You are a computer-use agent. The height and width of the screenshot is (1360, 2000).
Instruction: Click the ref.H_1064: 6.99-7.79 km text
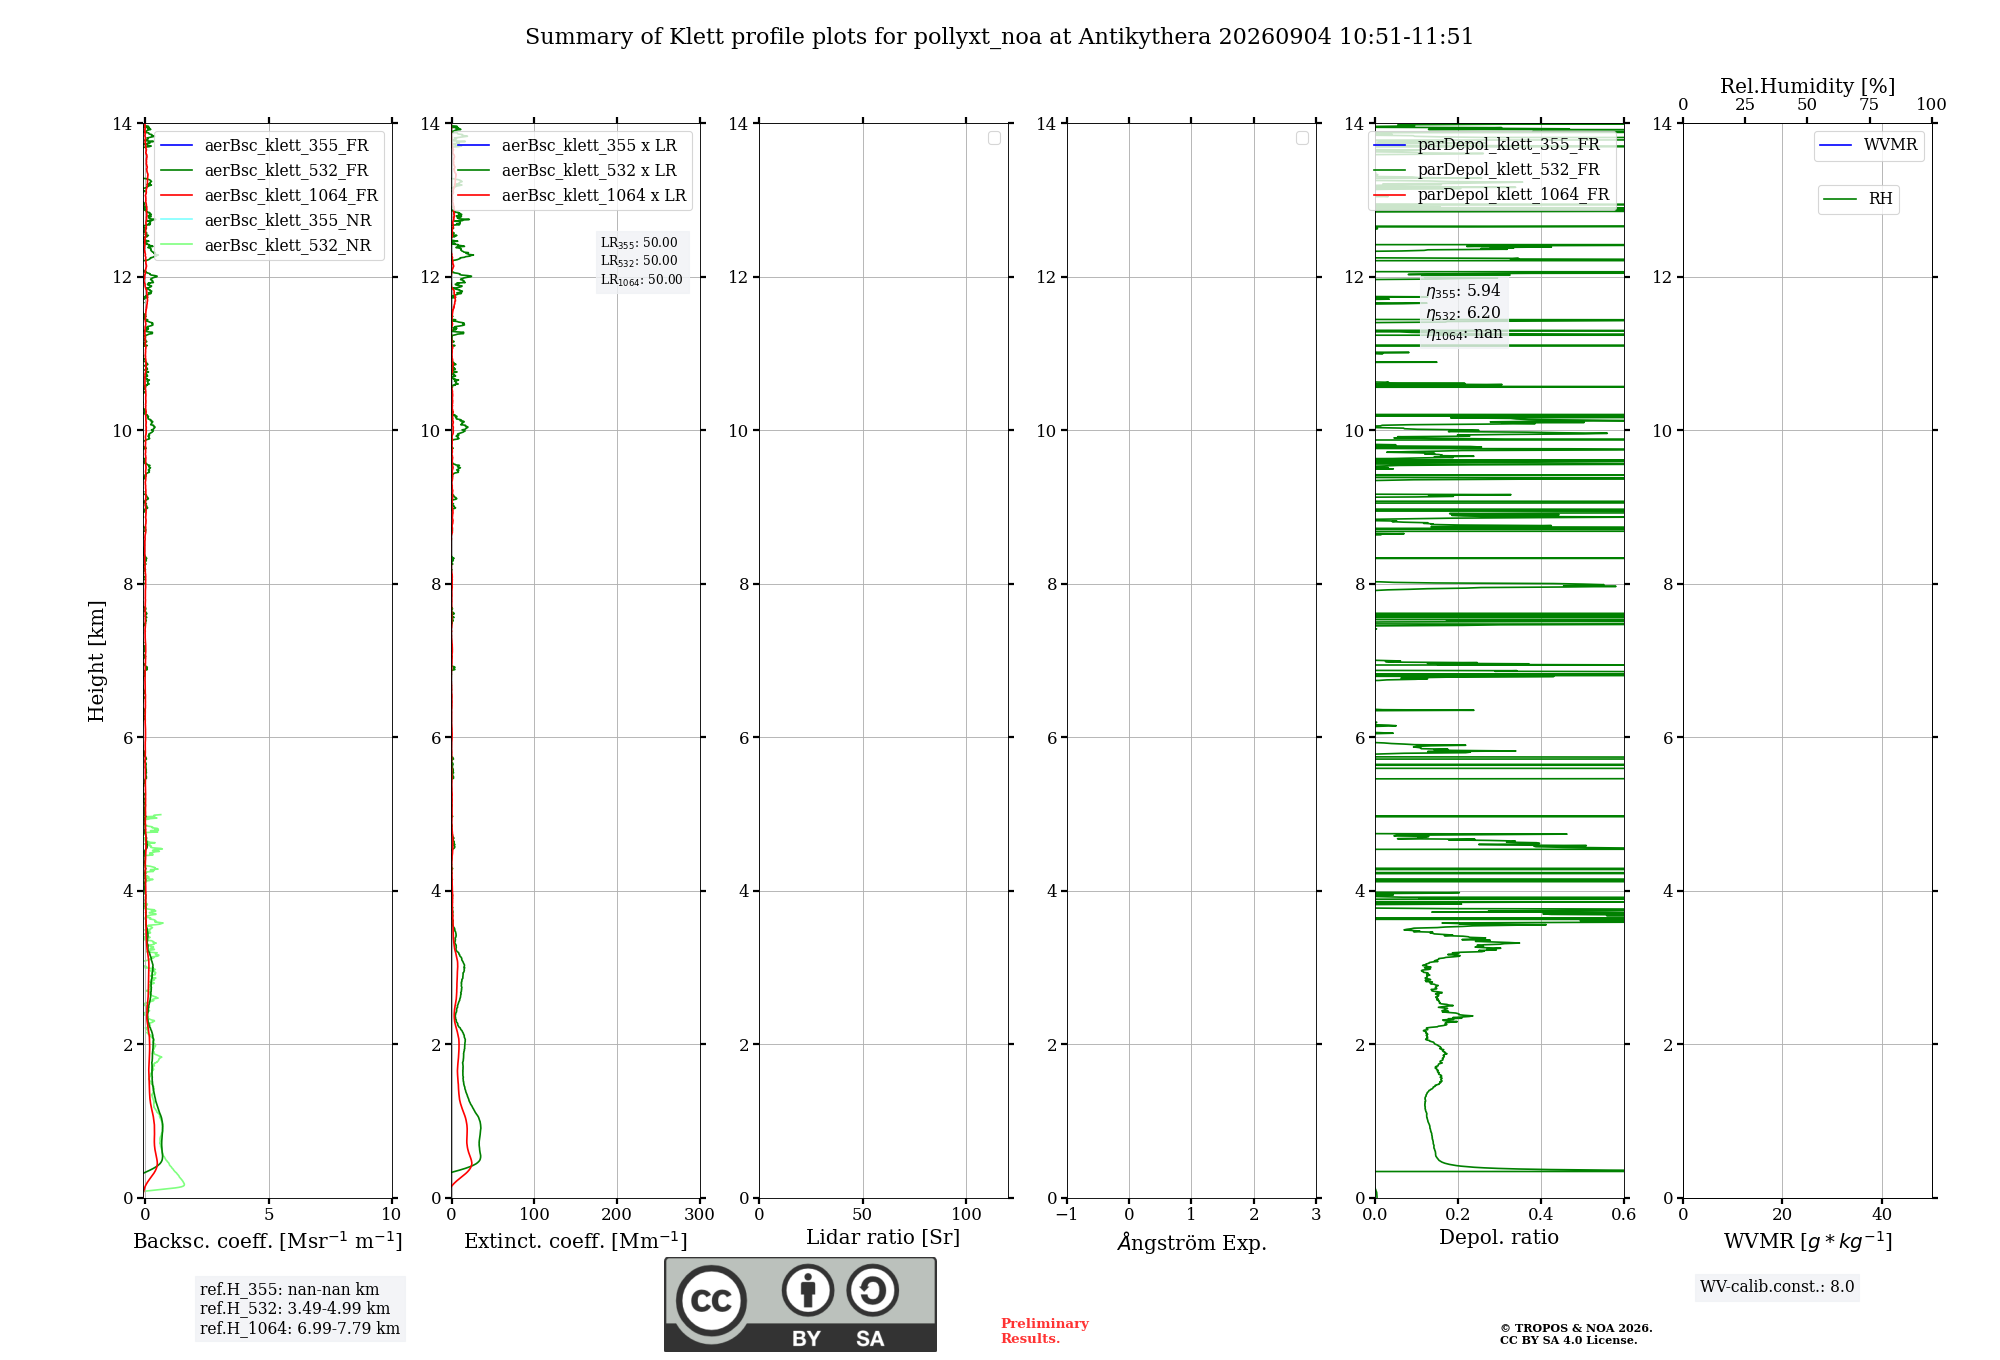tap(300, 1329)
